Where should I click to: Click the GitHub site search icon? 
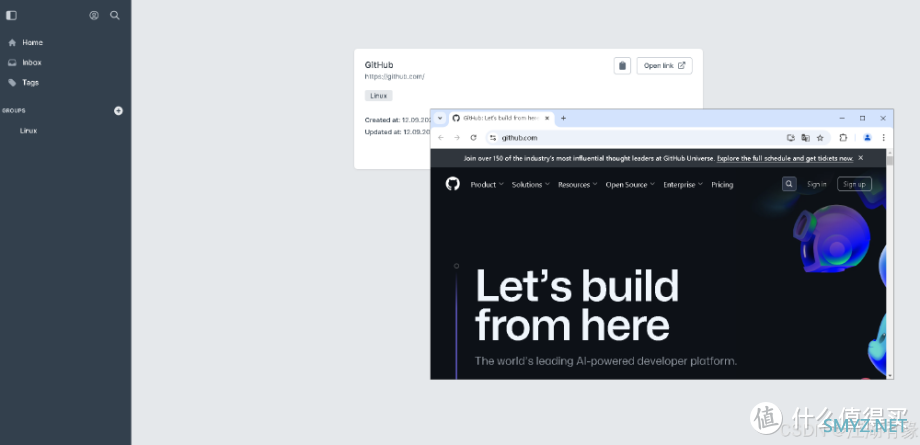pos(789,184)
